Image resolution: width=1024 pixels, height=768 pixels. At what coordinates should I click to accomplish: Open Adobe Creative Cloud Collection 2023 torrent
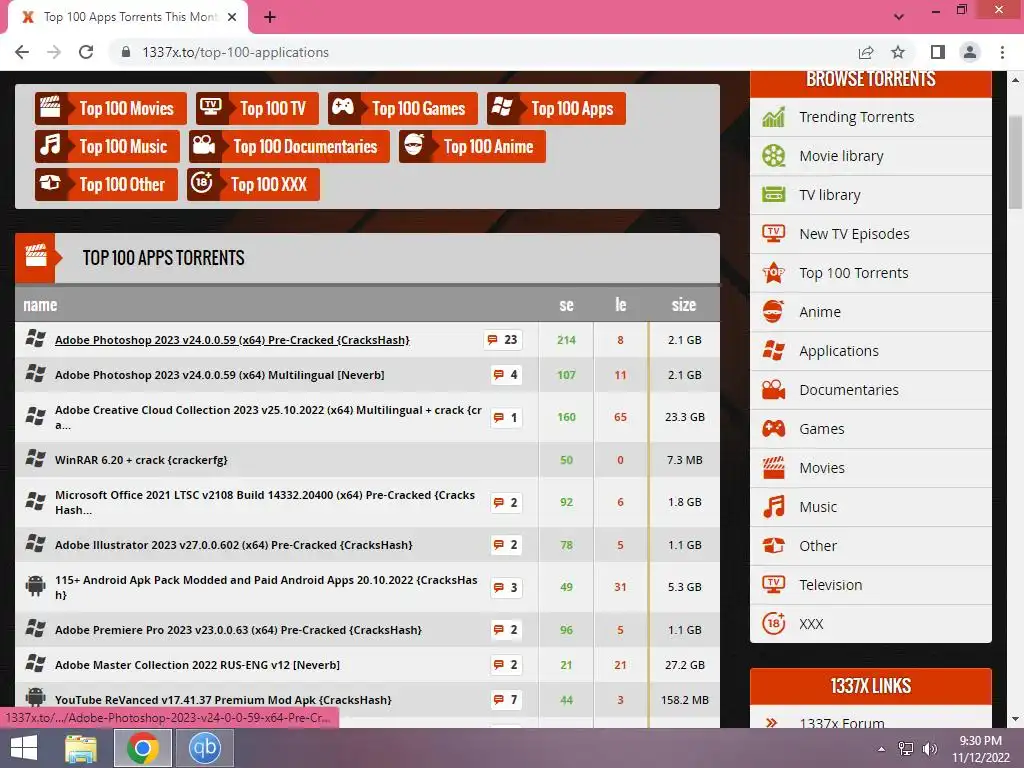click(268, 417)
